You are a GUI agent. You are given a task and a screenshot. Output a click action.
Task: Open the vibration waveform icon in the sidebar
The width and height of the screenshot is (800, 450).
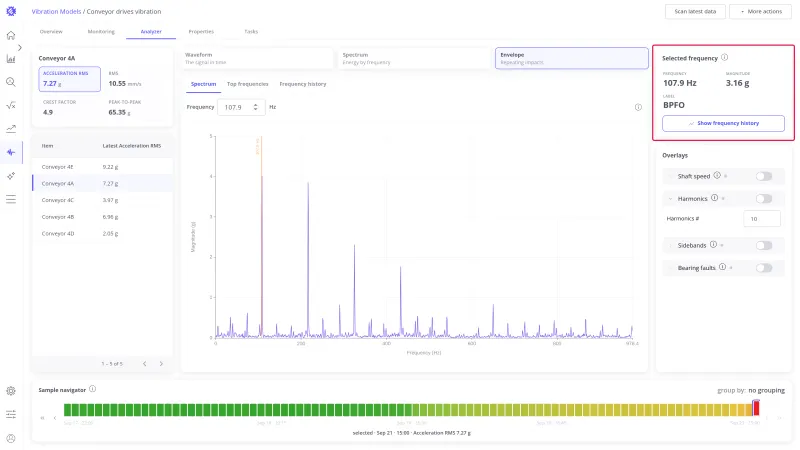click(x=11, y=152)
